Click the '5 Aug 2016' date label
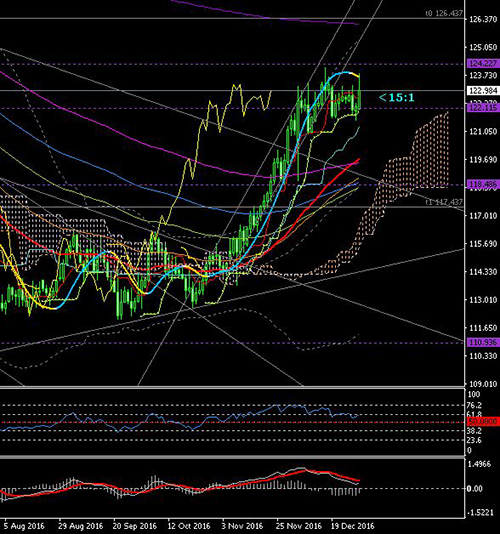This screenshot has height=534, width=500. tap(24, 526)
